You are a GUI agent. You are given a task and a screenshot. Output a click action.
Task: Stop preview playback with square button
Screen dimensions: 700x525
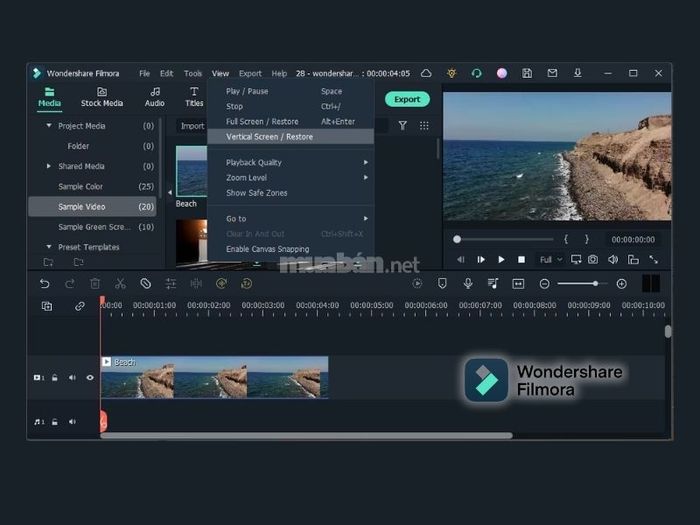(x=521, y=259)
